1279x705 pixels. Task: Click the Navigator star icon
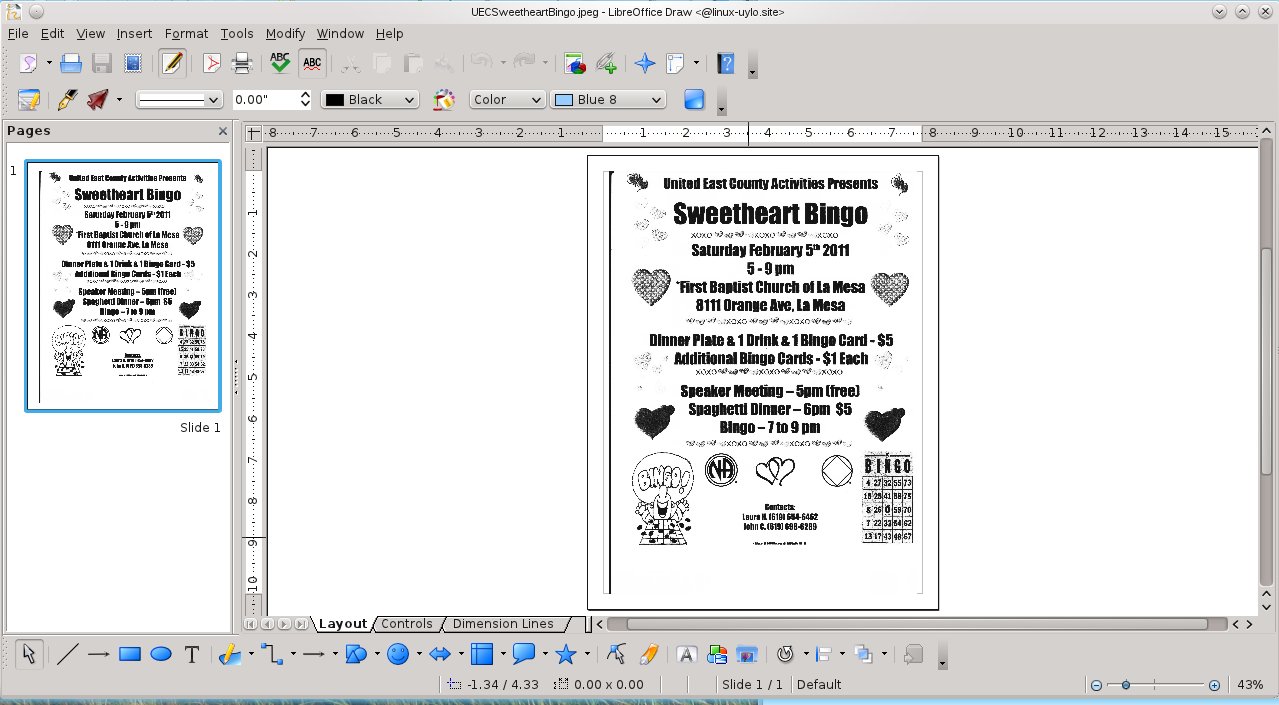pyautogui.click(x=645, y=64)
